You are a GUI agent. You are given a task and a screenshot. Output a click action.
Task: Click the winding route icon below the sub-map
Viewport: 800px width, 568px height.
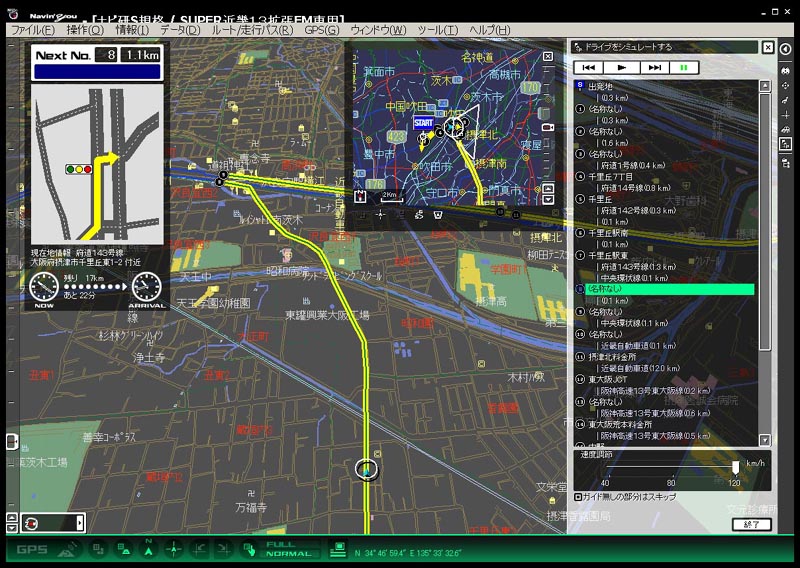[x=419, y=215]
